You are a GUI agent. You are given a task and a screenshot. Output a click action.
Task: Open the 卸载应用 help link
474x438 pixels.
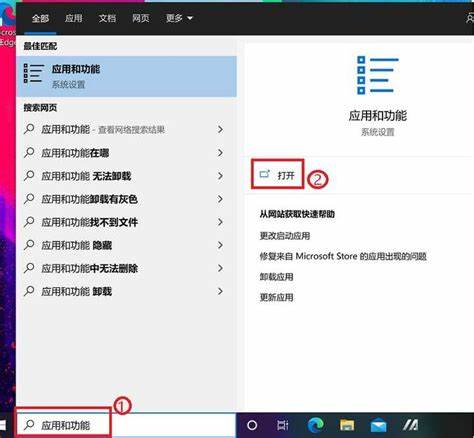[276, 277]
